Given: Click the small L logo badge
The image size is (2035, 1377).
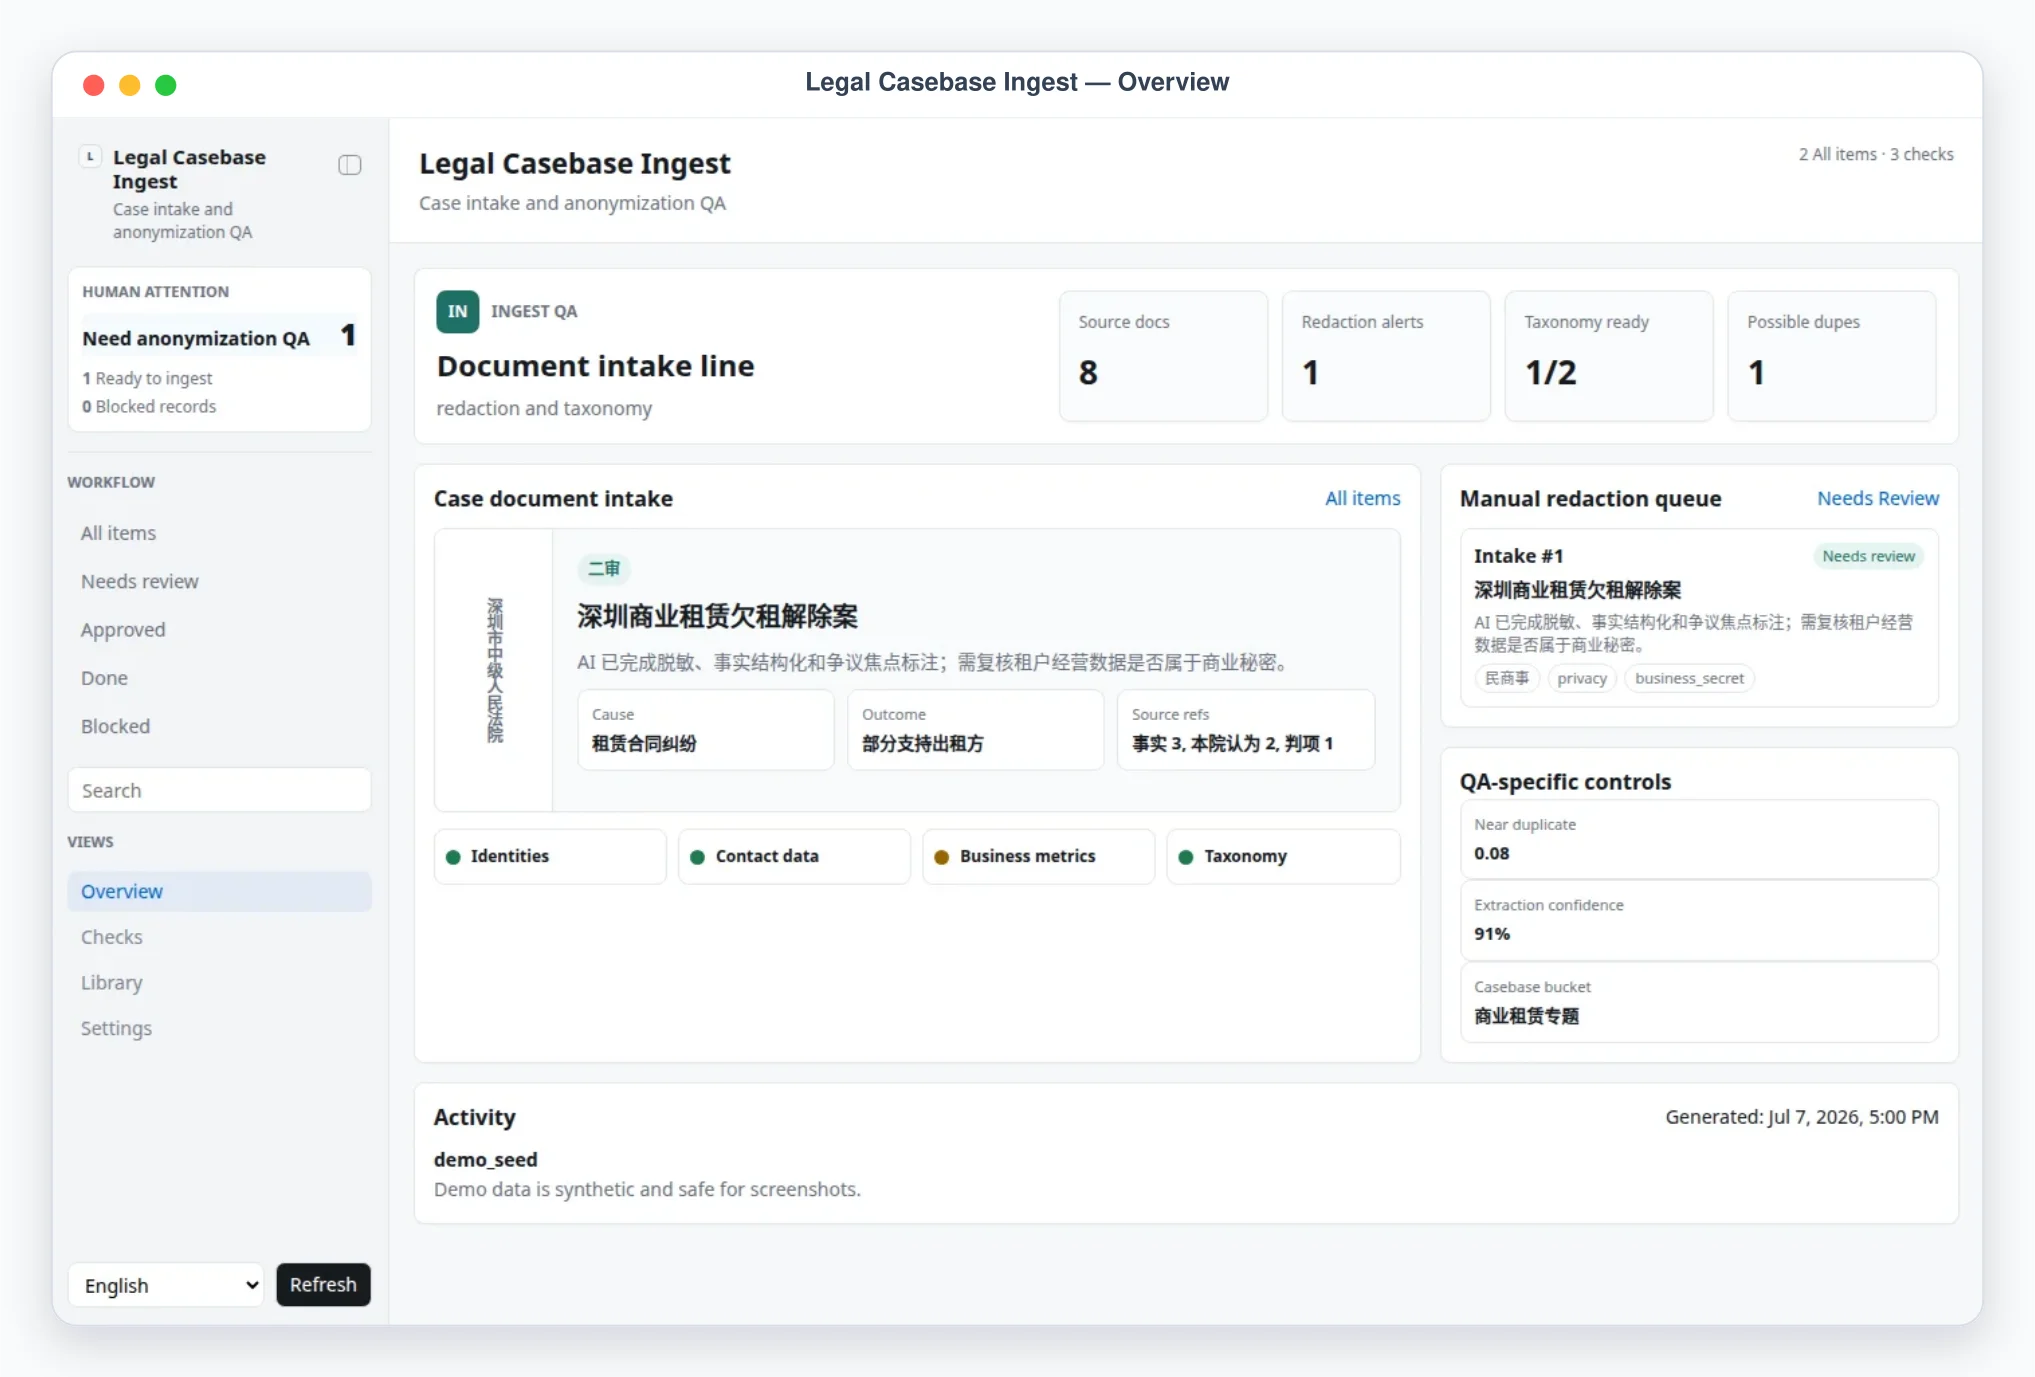Looking at the screenshot, I should (x=90, y=157).
